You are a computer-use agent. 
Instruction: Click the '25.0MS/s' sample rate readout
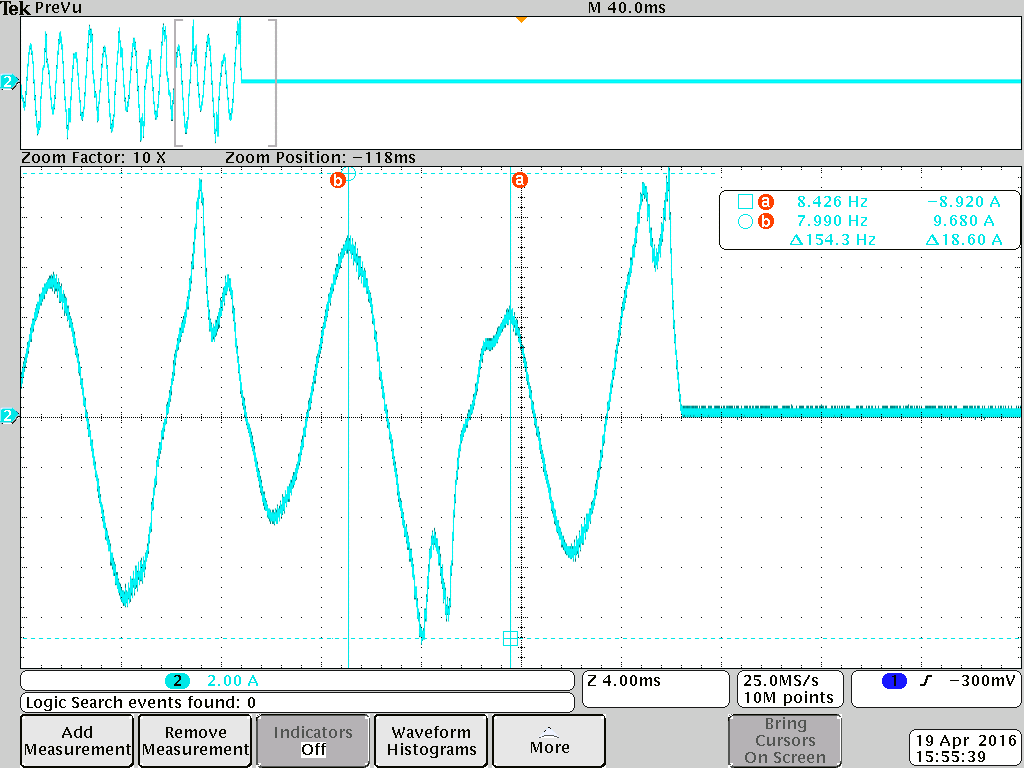pyautogui.click(x=780, y=680)
